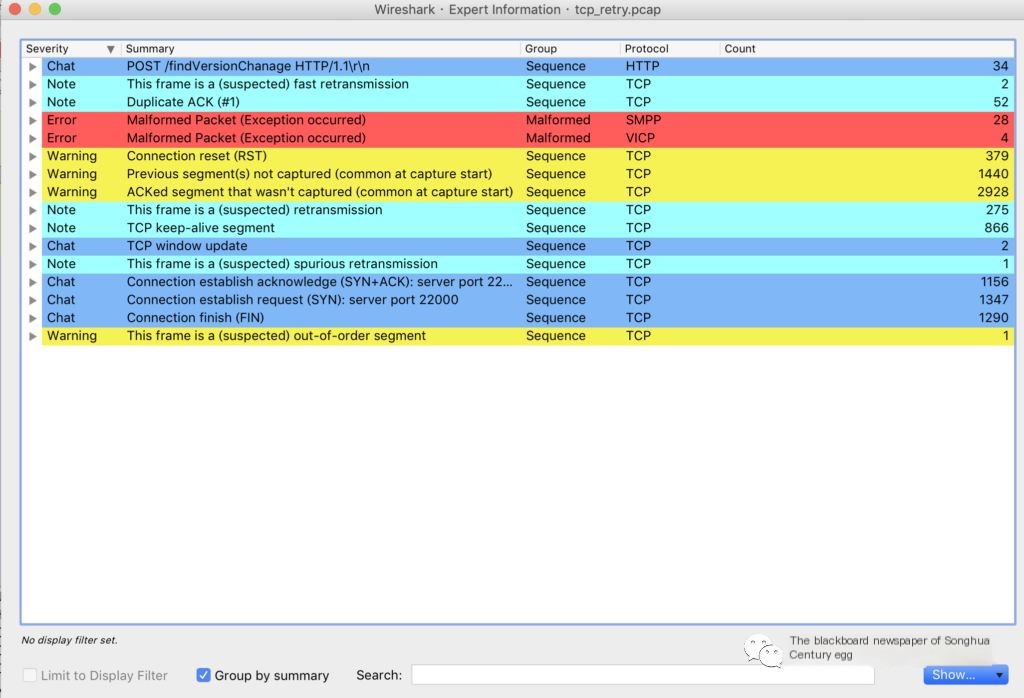
Task: Toggle the Limit to Display Filter checkbox
Action: pyautogui.click(x=29, y=675)
